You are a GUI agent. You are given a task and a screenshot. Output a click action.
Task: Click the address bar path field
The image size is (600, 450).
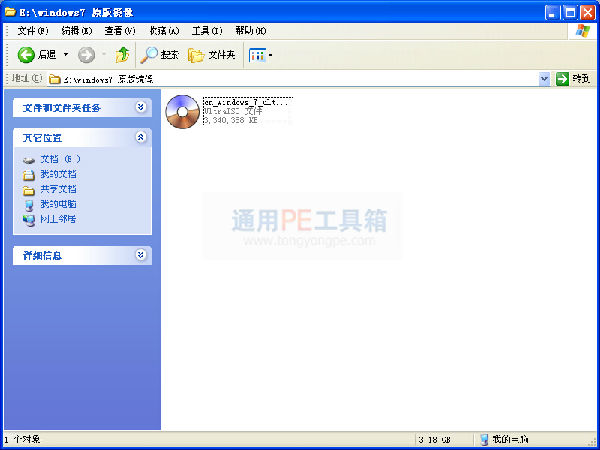point(293,79)
